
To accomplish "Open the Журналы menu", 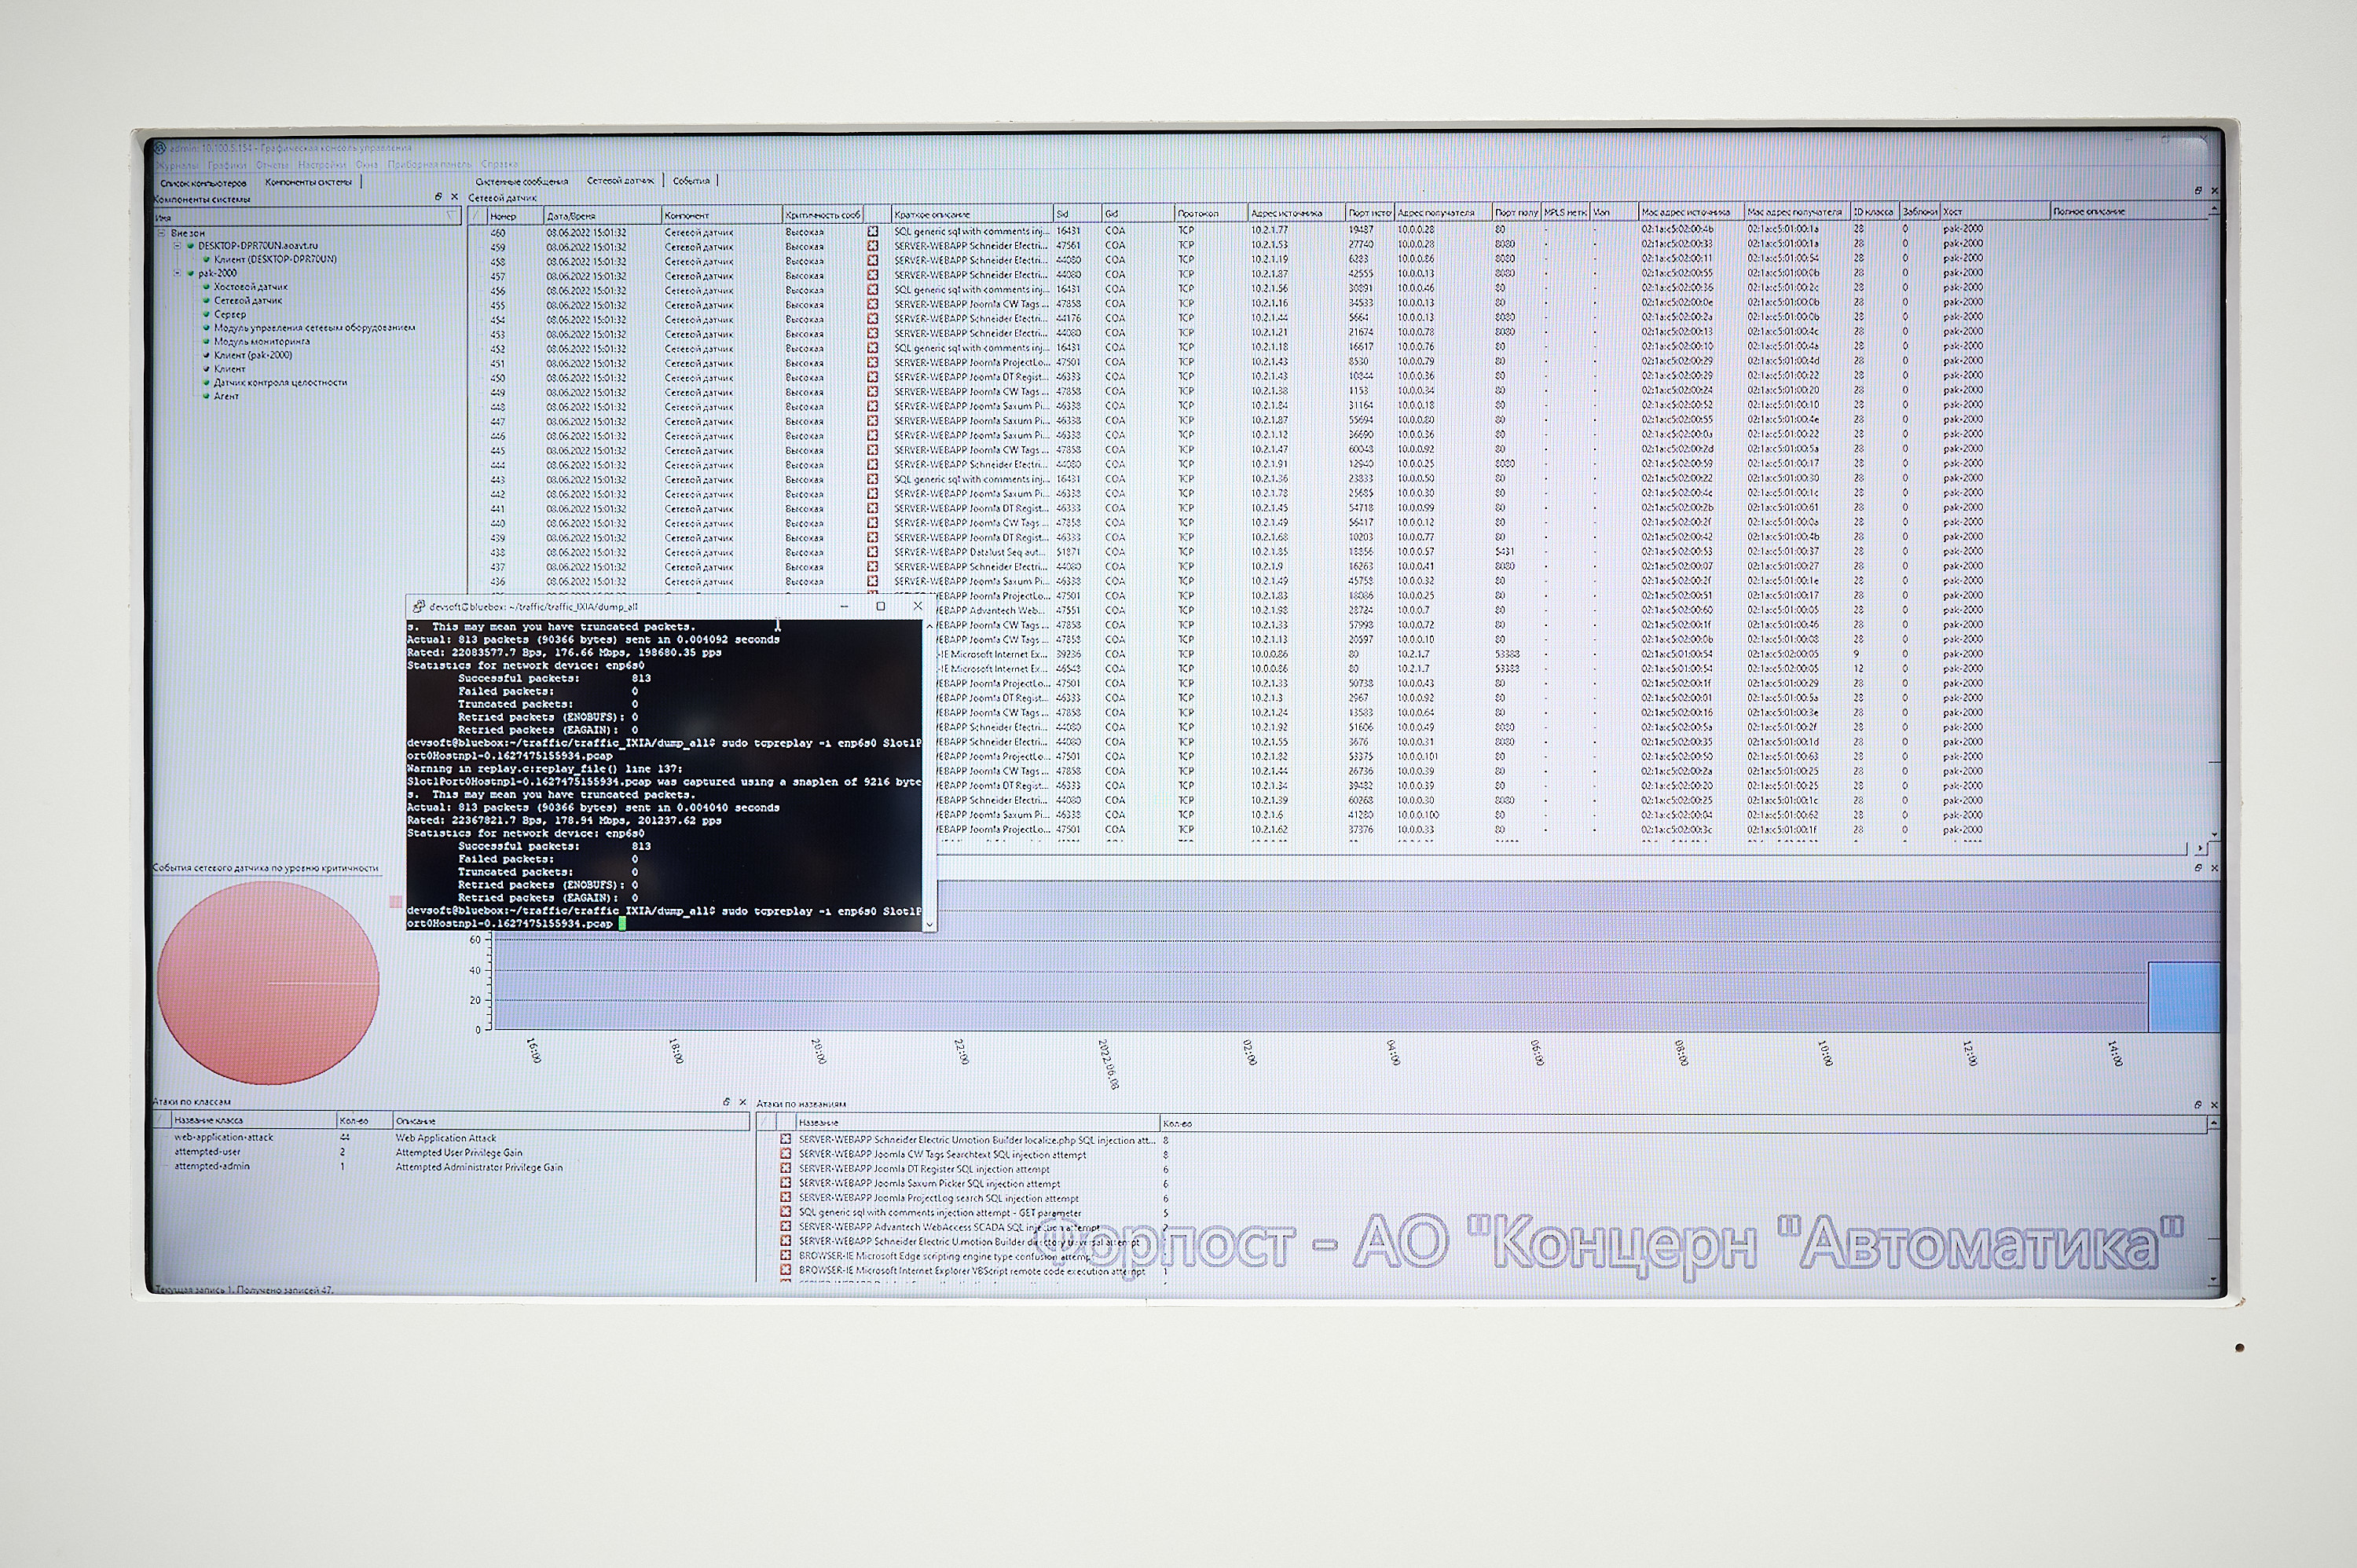I will tap(178, 165).
